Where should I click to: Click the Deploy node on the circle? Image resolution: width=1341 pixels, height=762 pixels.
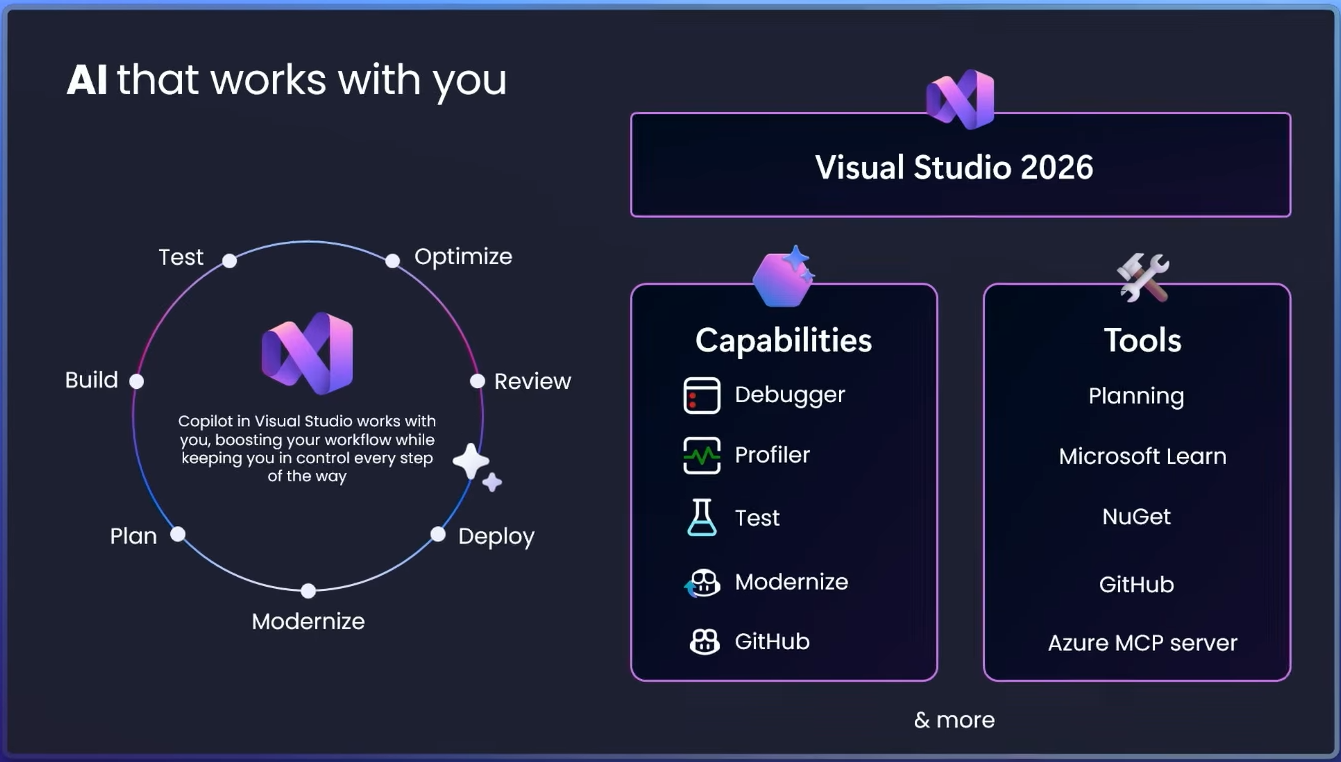tap(438, 535)
